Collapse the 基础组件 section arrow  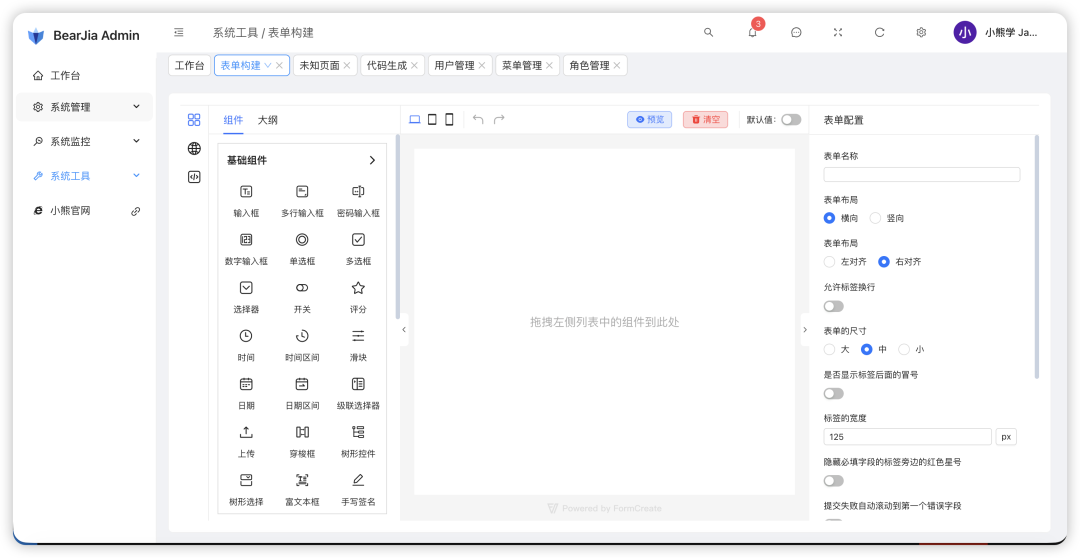372,160
